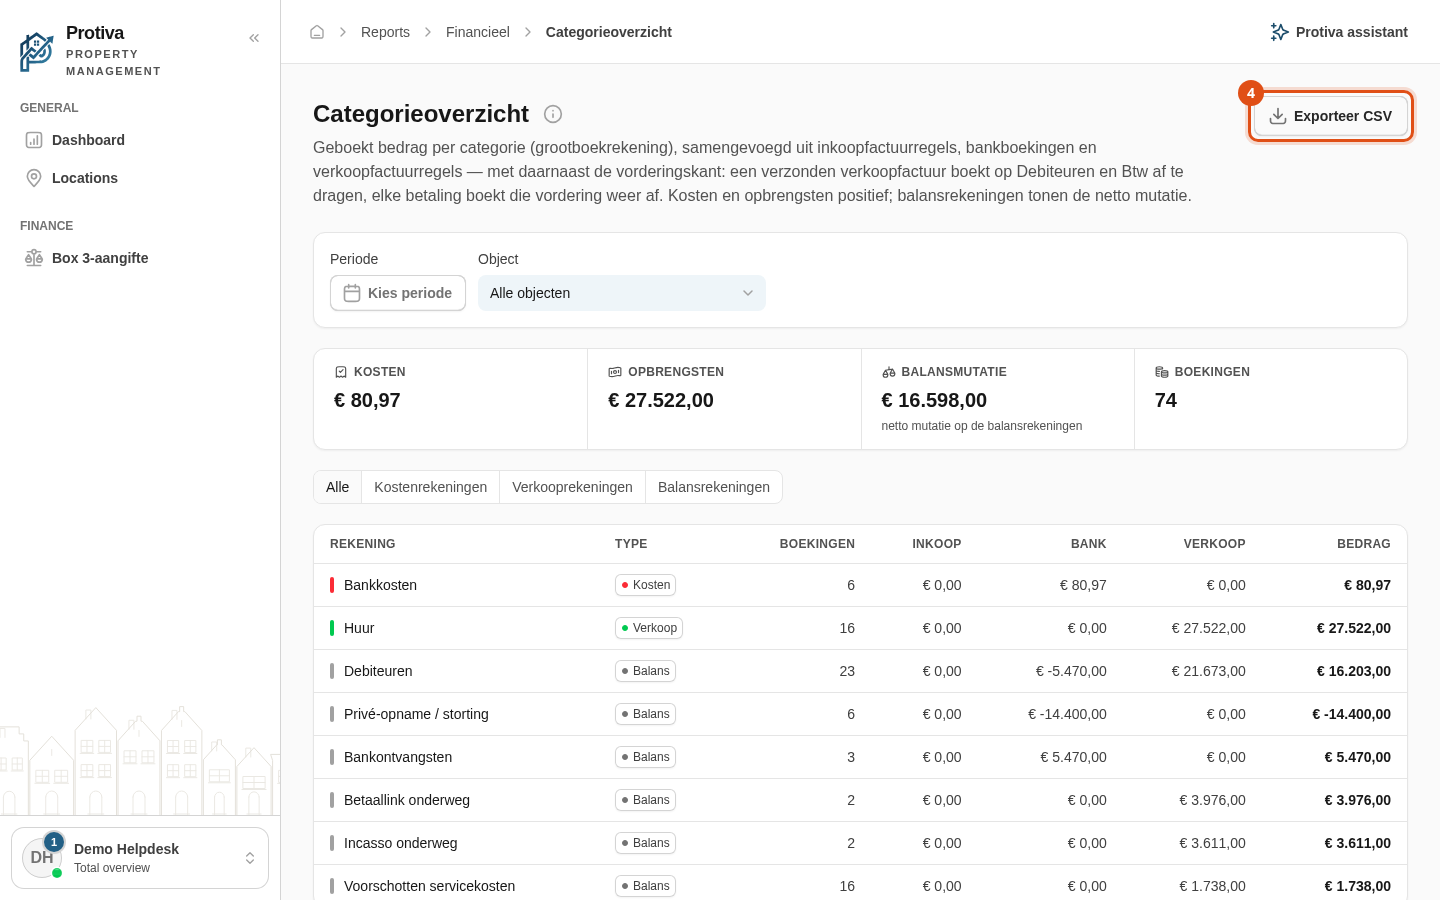Viewport: 1440px width, 900px height.
Task: Go to the Reports breadcrumb link
Action: click(x=385, y=32)
